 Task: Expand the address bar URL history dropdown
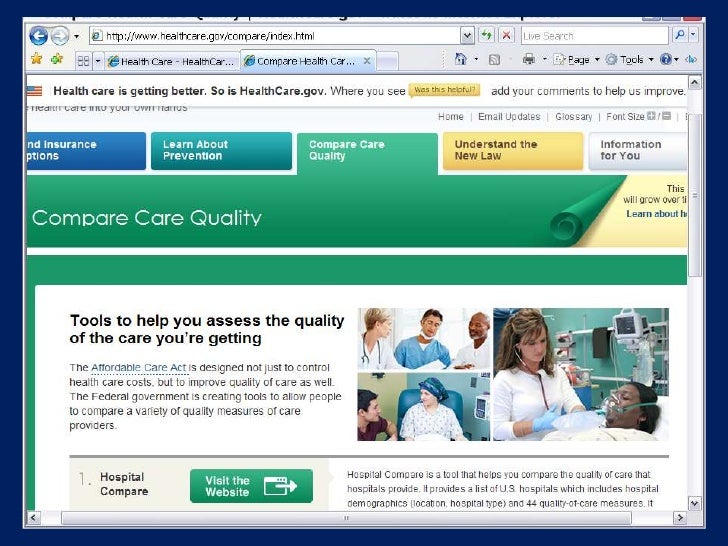tap(467, 36)
